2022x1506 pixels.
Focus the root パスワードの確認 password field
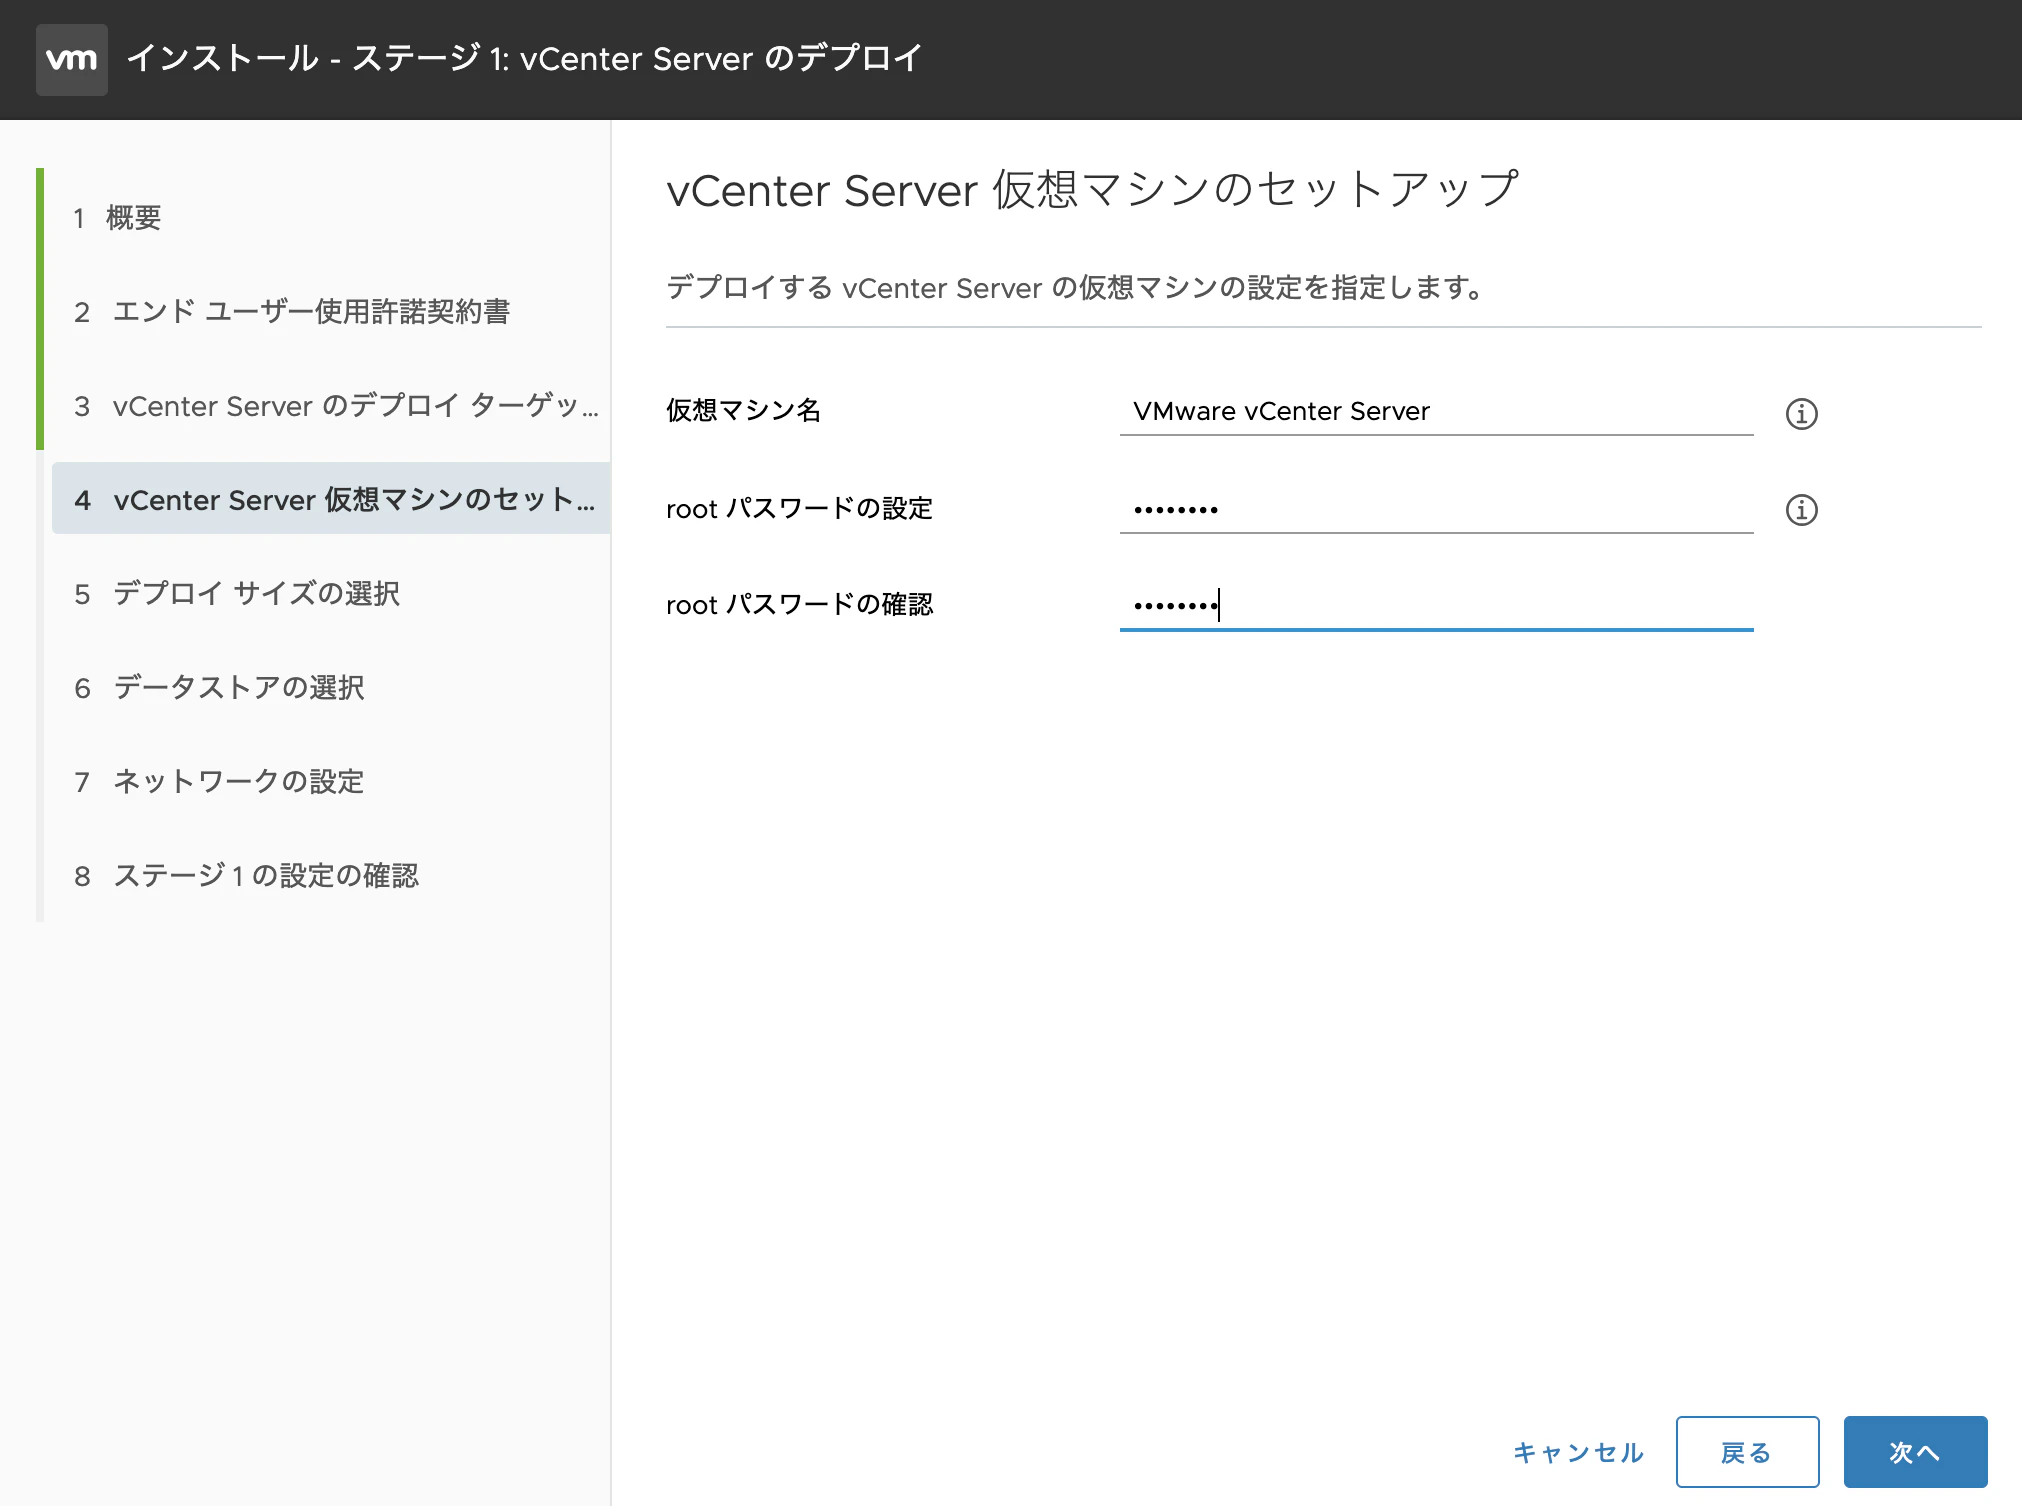tap(1436, 605)
